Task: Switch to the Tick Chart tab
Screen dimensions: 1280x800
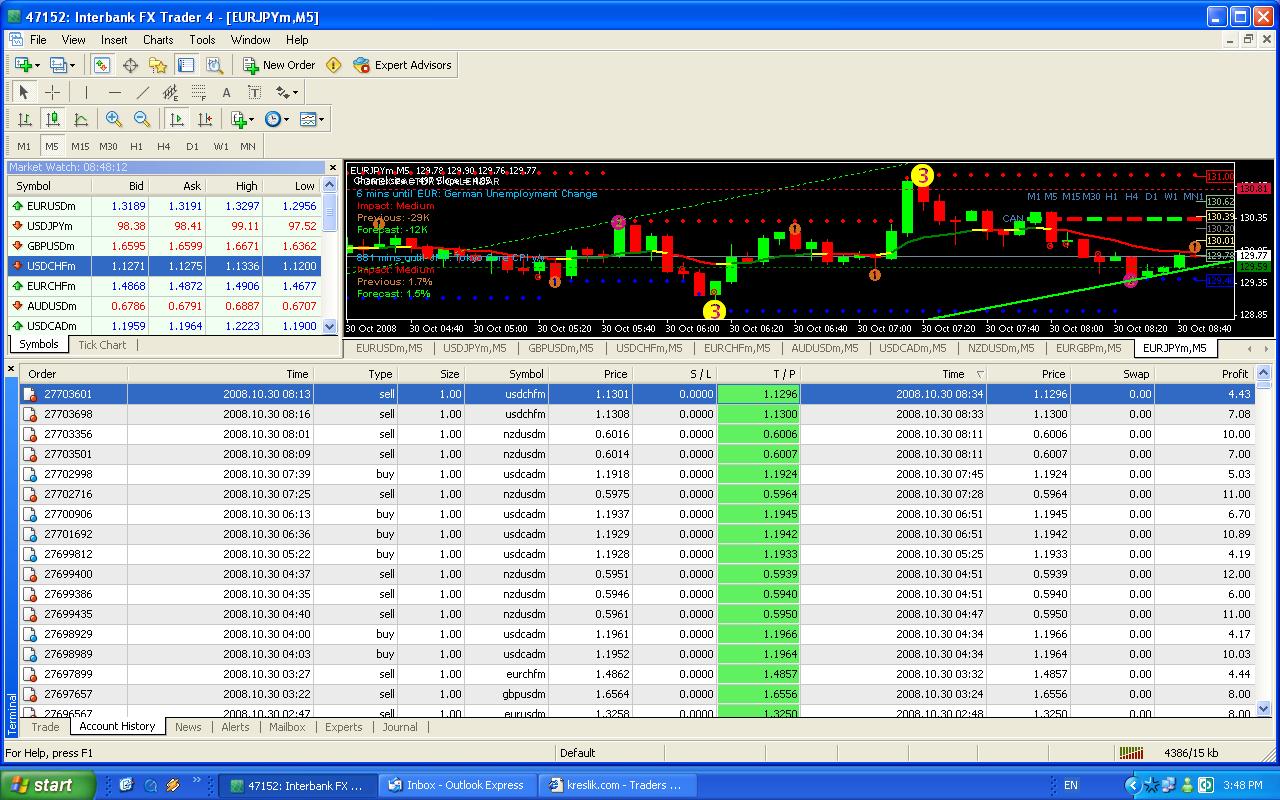Action: pos(102,345)
